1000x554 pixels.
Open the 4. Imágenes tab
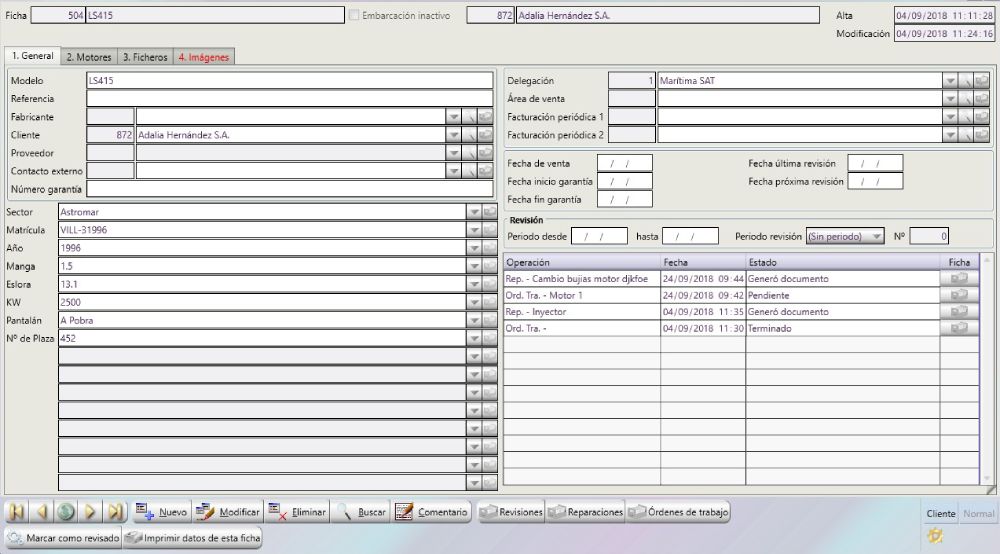click(x=204, y=57)
